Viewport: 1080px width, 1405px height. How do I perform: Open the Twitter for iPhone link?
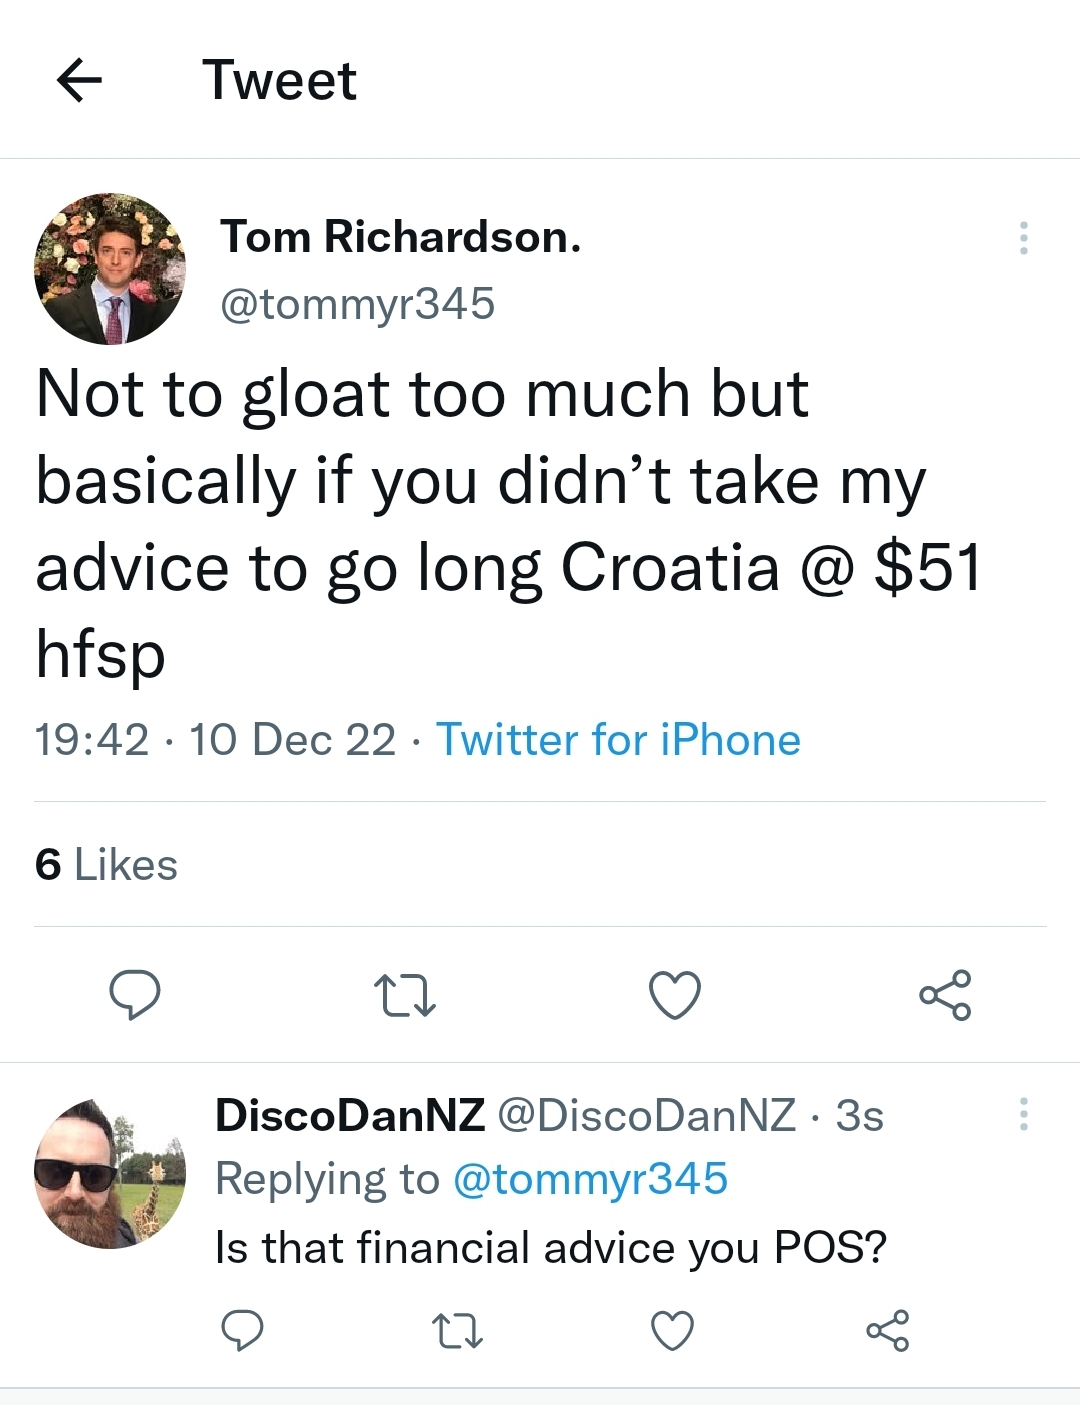618,740
